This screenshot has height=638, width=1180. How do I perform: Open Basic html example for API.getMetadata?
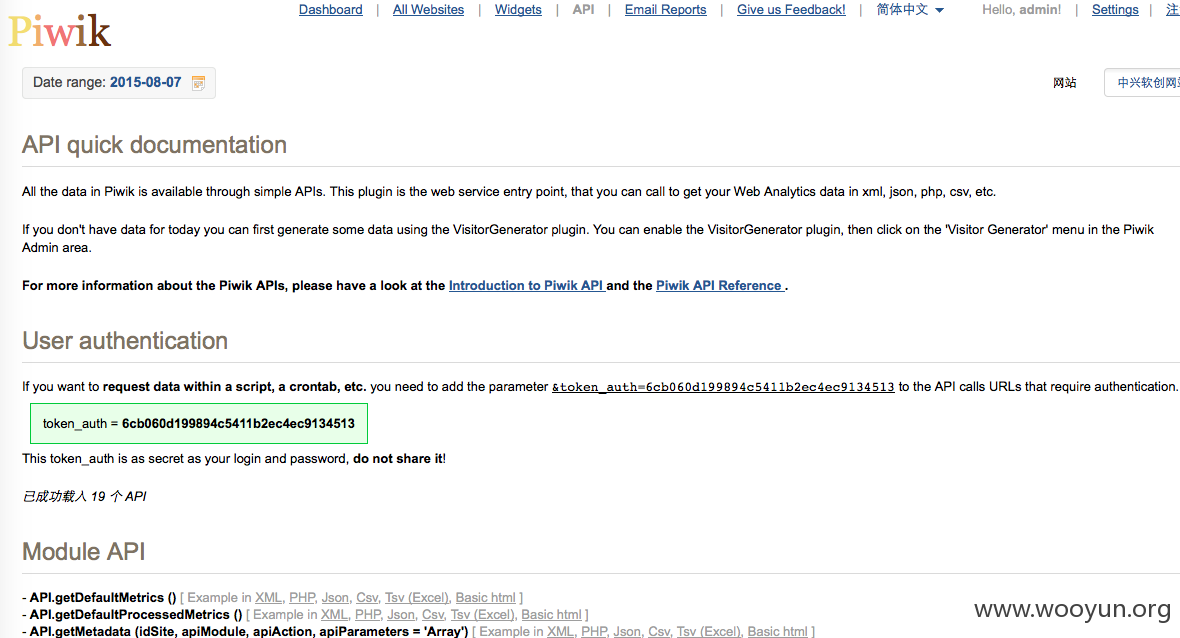coord(777,631)
